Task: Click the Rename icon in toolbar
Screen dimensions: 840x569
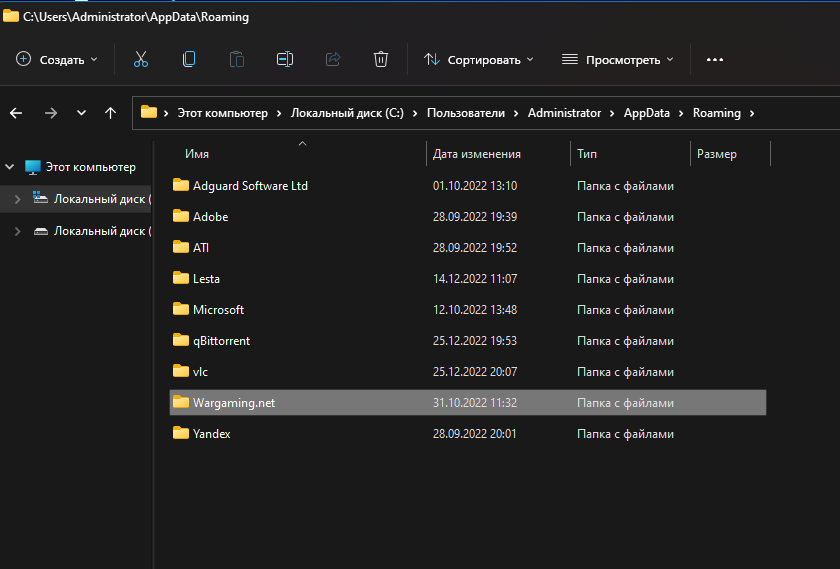Action: click(x=285, y=60)
